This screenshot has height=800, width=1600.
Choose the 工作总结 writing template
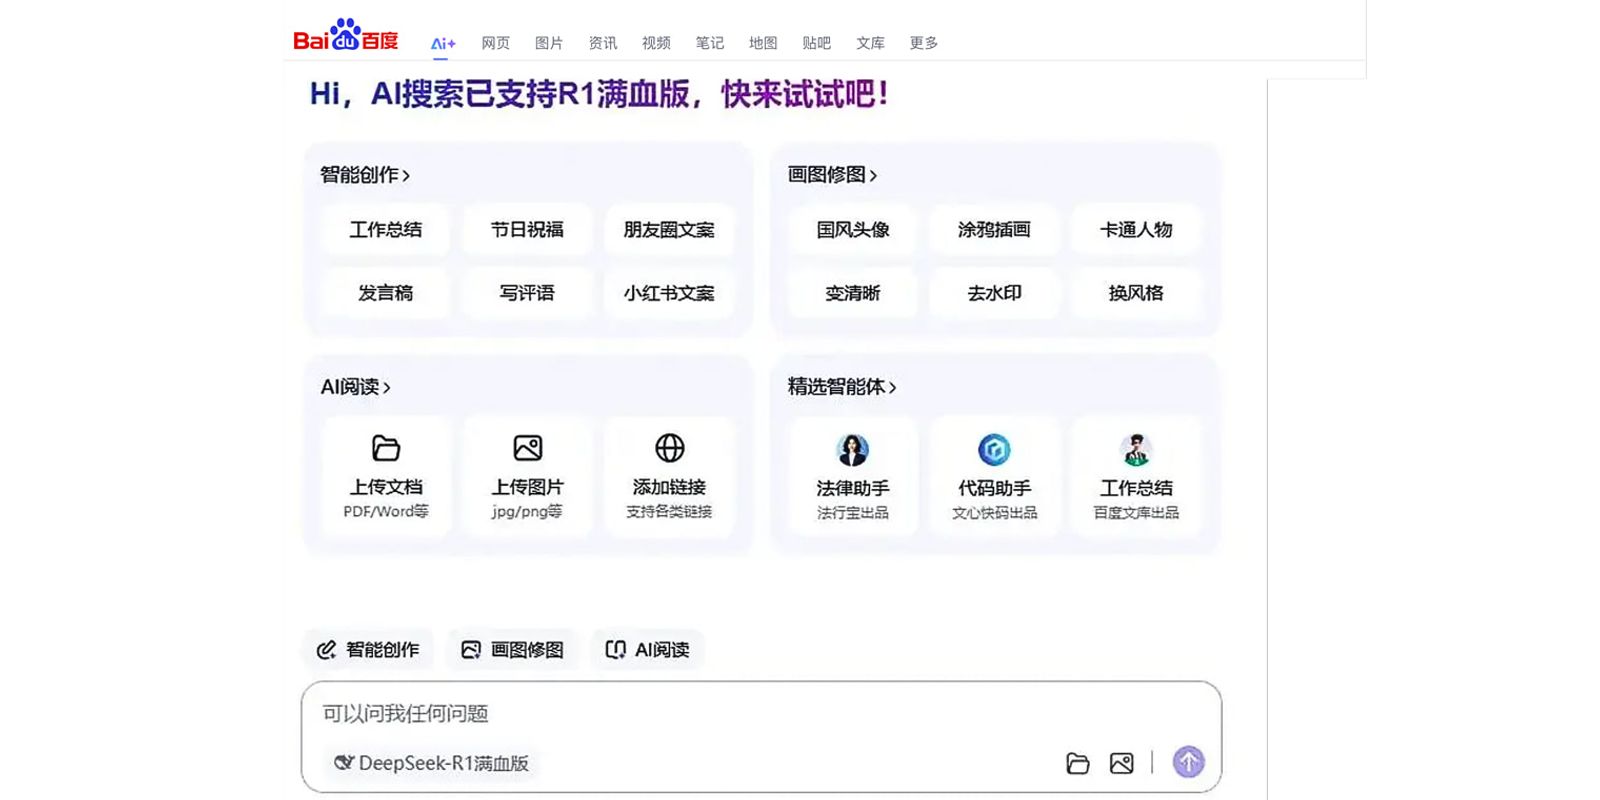(386, 230)
